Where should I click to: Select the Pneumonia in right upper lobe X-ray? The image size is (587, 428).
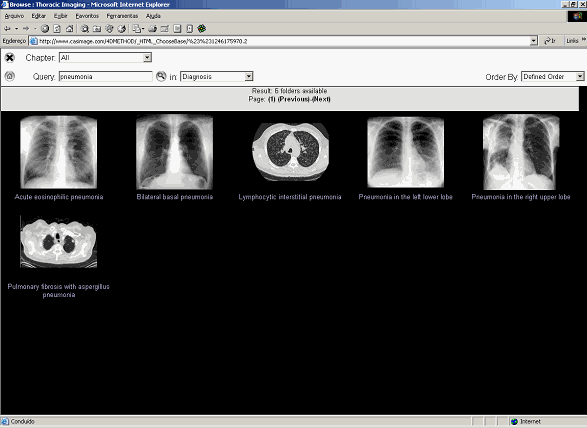tap(521, 152)
